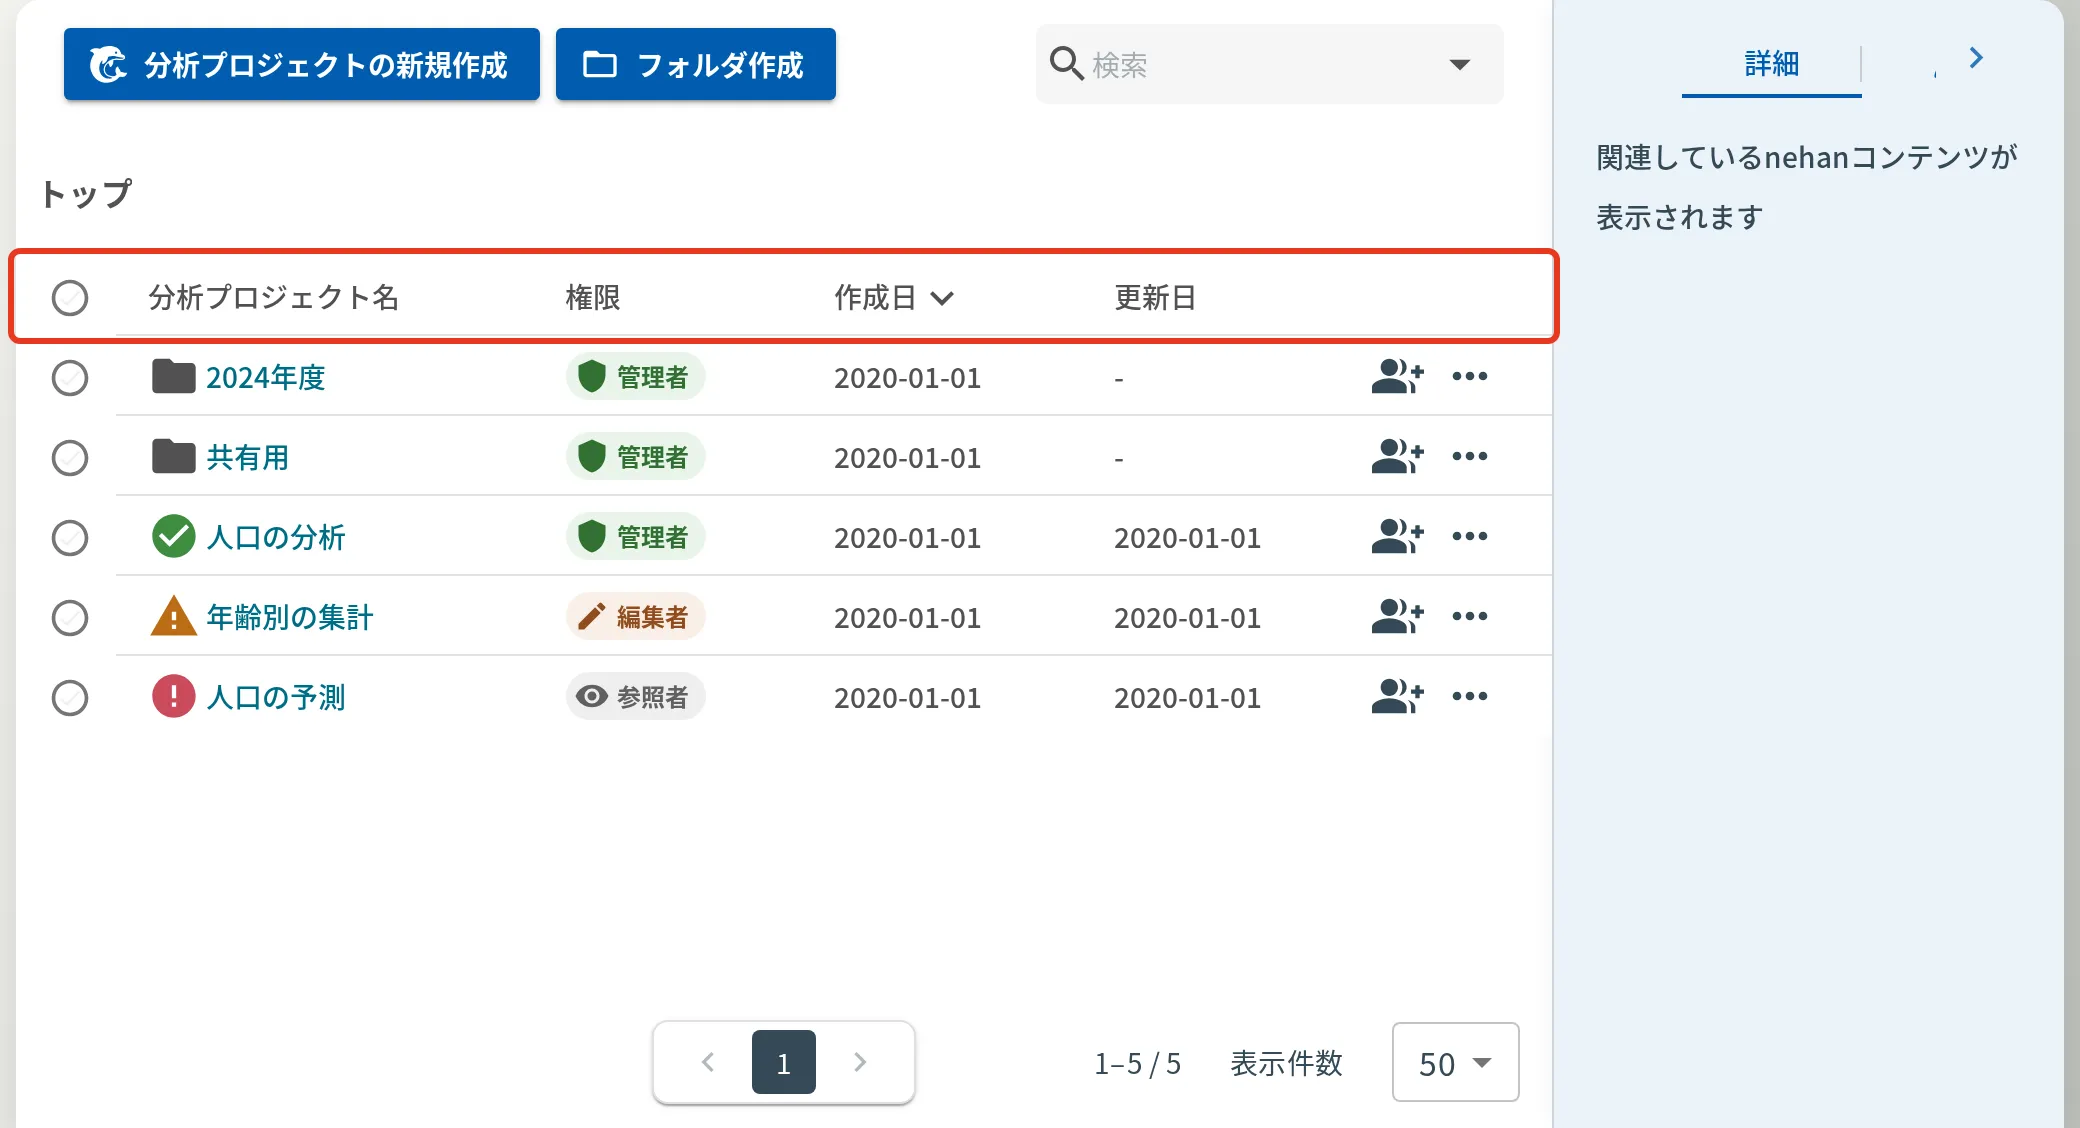Open the 年齢別の集計 project link
Viewport: 2080px width, 1128px height.
click(x=290, y=617)
